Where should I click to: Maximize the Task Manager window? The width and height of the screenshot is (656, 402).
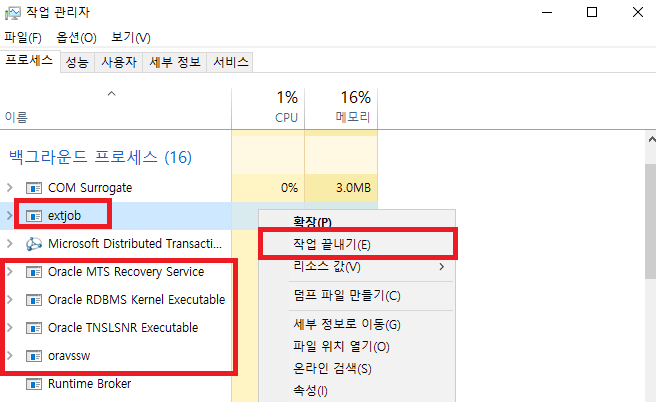(x=592, y=13)
